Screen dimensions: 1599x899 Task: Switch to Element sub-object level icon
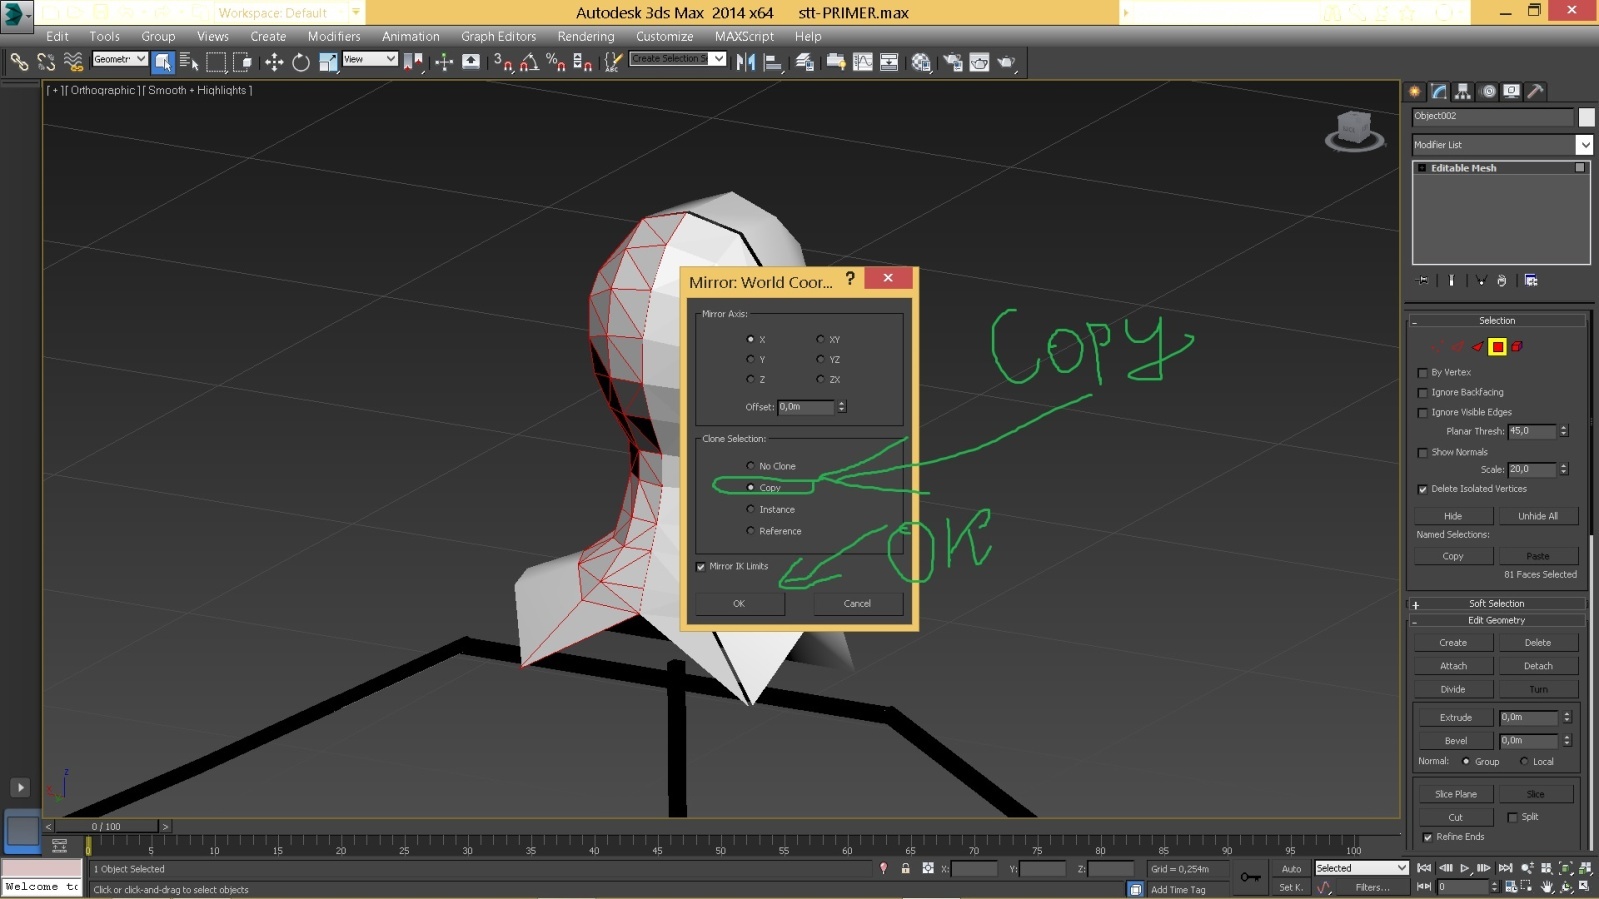click(x=1517, y=347)
